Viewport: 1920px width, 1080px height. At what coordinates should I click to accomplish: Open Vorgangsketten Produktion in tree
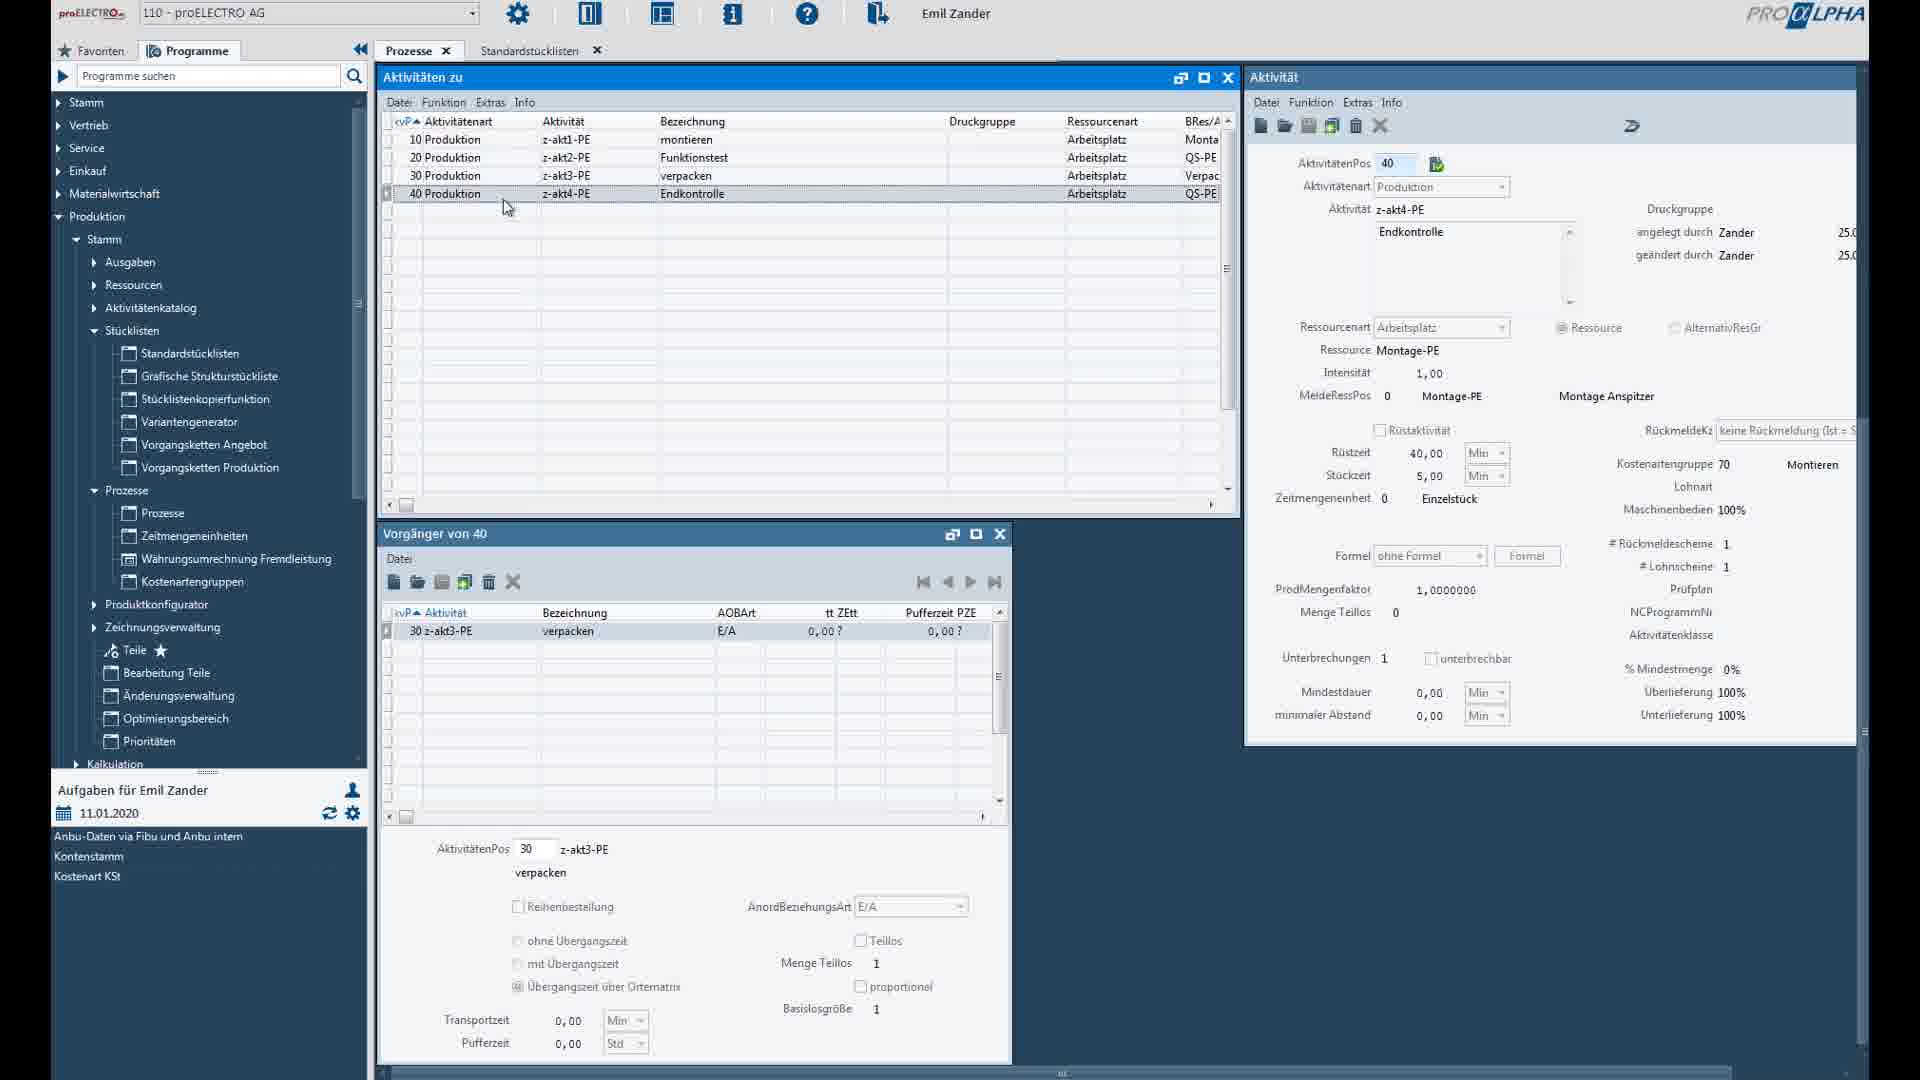coord(210,468)
